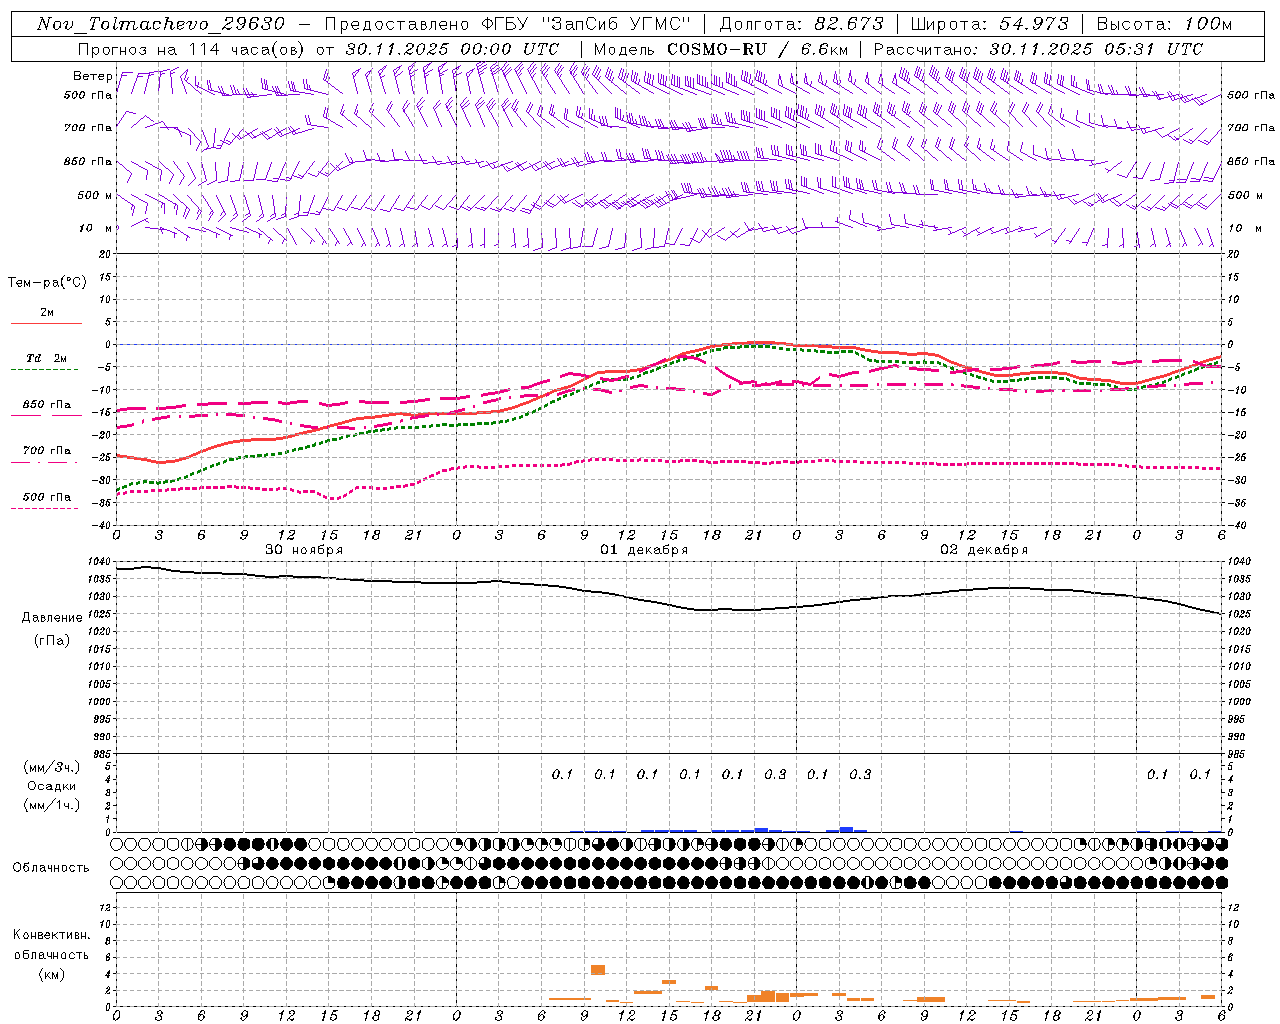Click the 850 гПа temperature legend entry
Screen dimensions: 1280x1024
46,405
